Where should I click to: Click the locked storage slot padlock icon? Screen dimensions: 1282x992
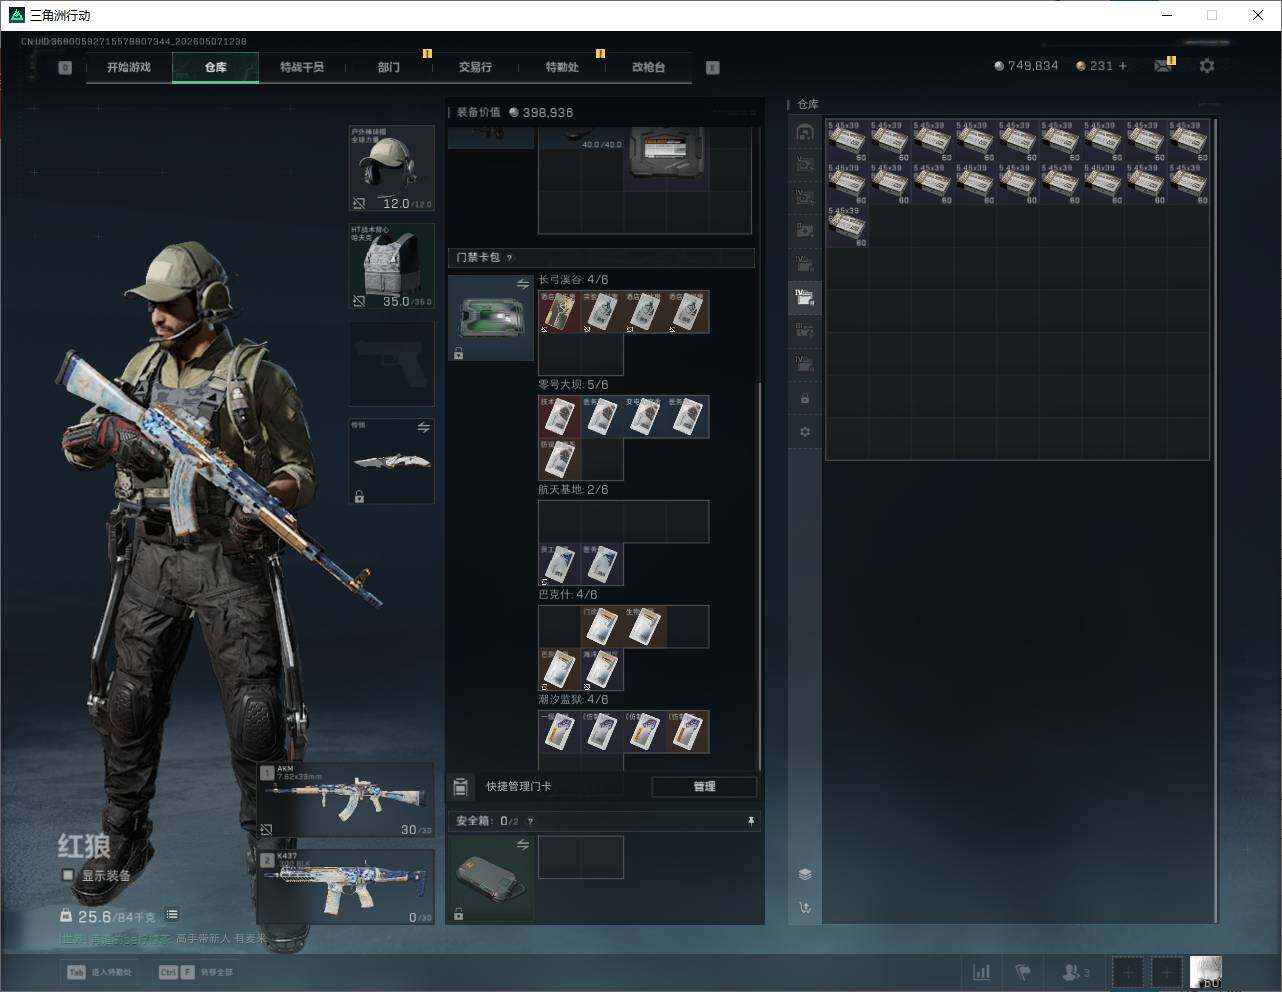tap(805, 399)
